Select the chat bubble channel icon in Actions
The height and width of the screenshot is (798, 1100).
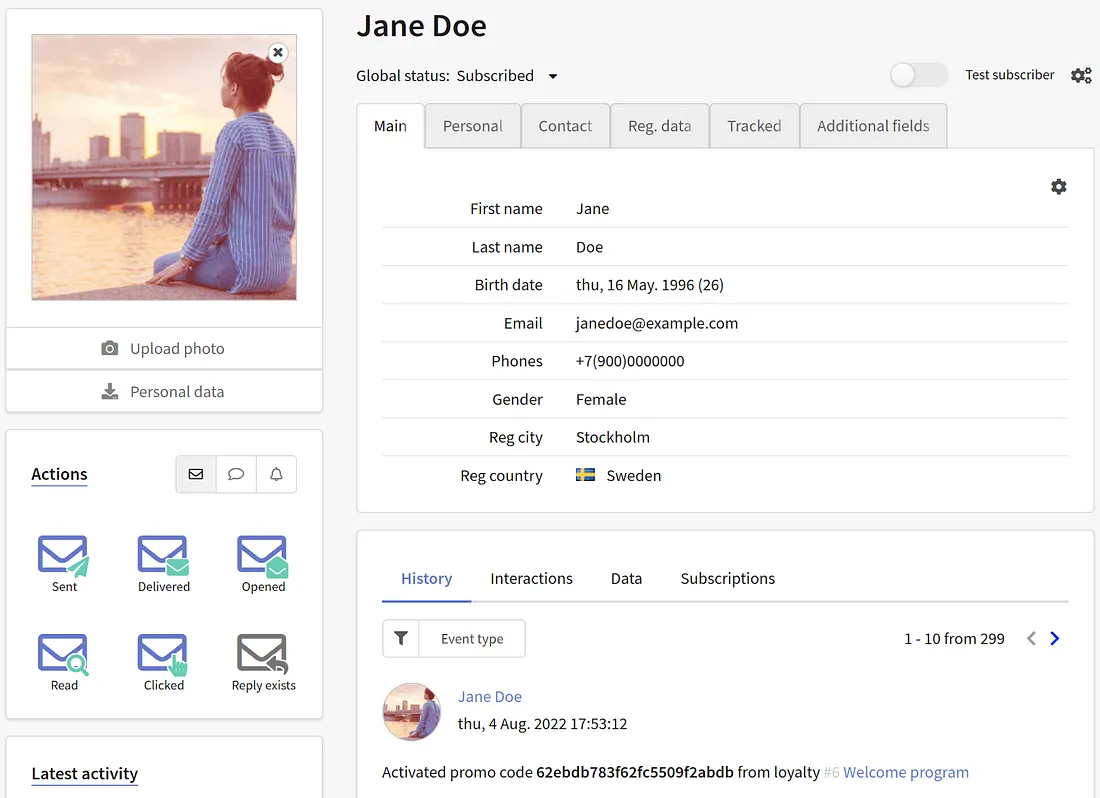click(236, 474)
